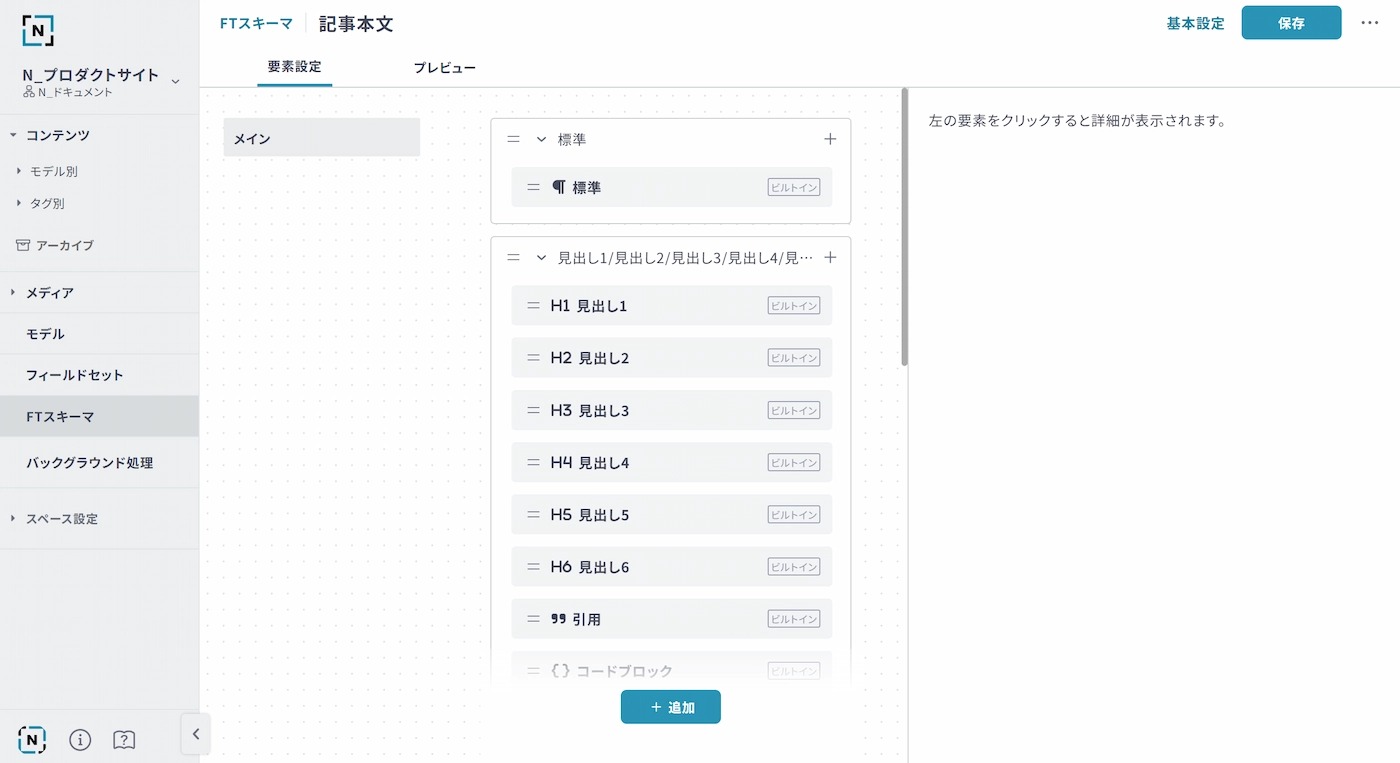The height and width of the screenshot is (763, 1400).
Task: Expand the メディア section in sidebar
Action: point(13,293)
